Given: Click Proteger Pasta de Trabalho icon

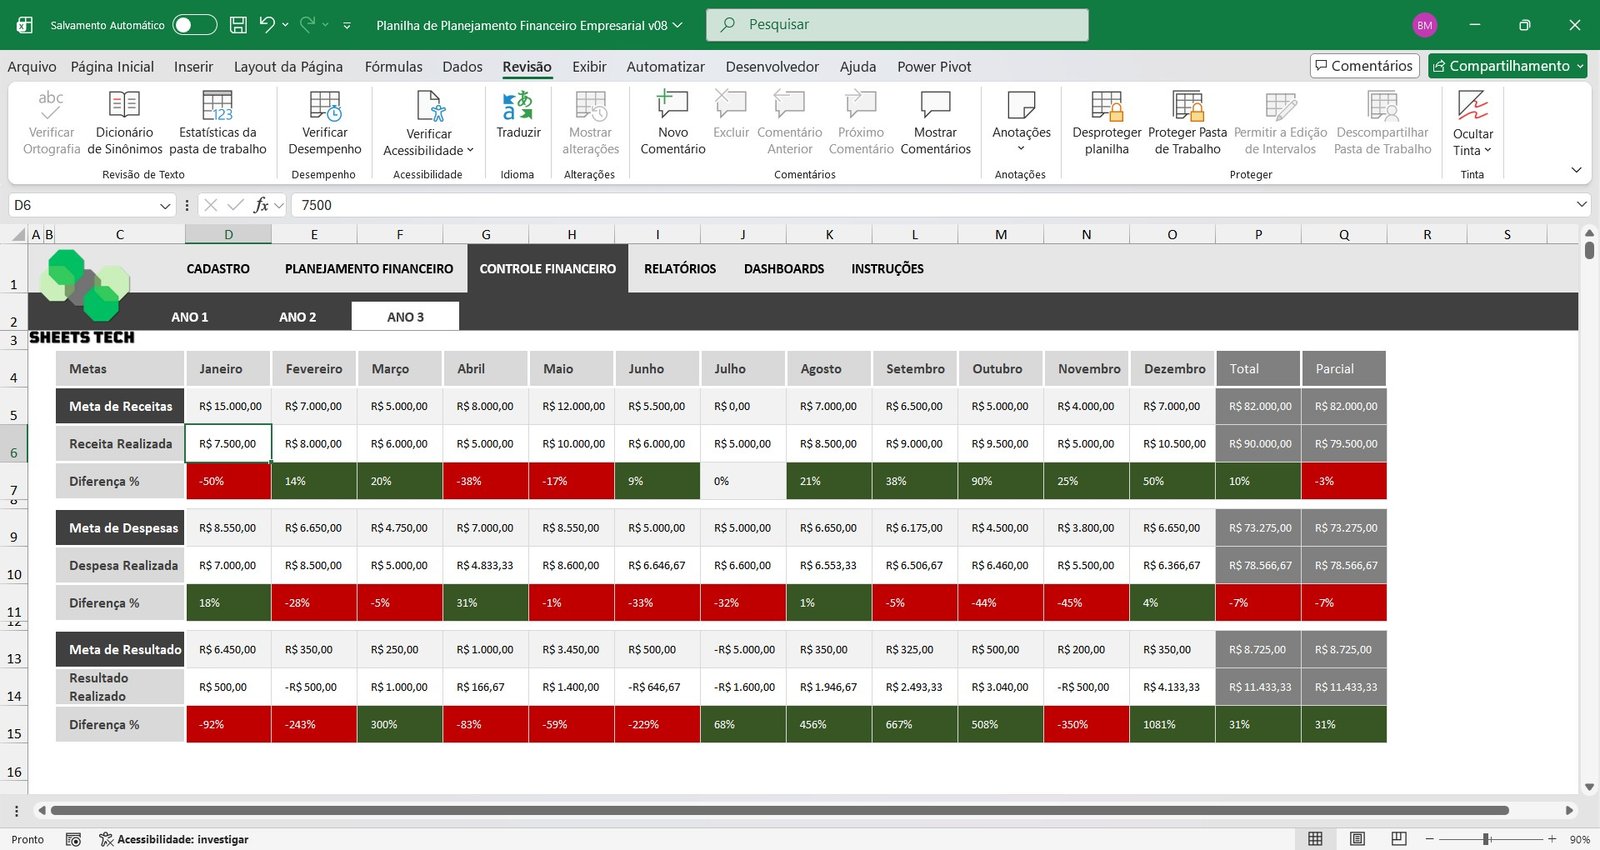Looking at the screenshot, I should tap(1187, 106).
